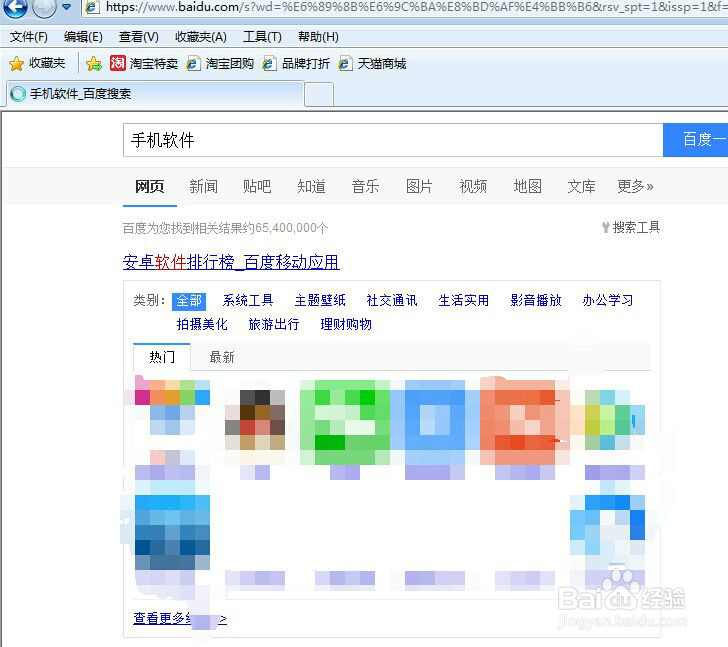
Task: Switch to the 地图 search category
Action: click(527, 187)
